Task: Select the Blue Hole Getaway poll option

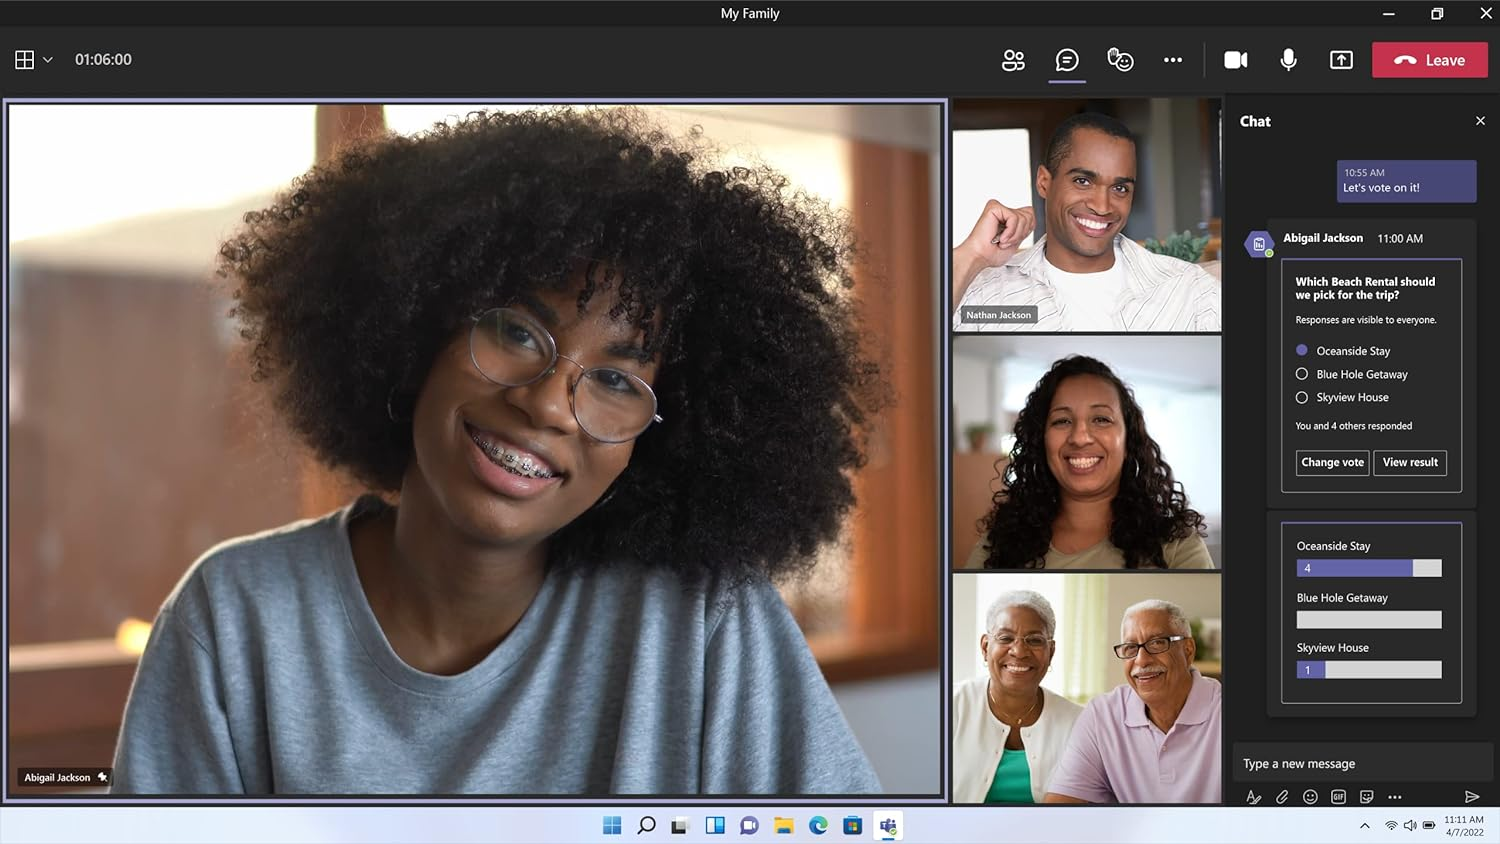Action: tap(1302, 373)
